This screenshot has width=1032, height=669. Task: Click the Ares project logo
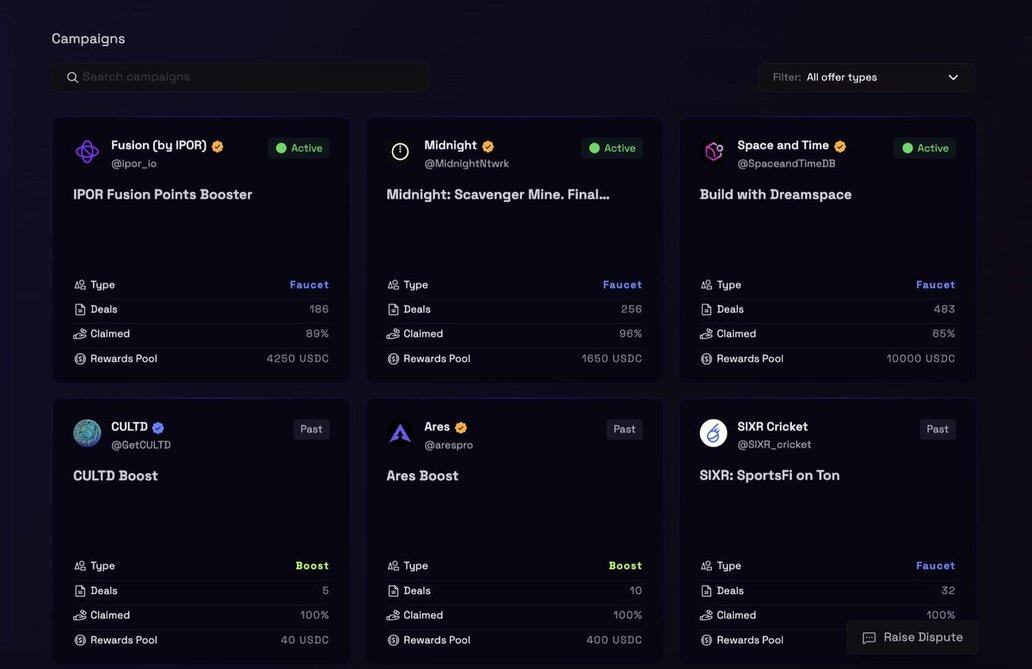[x=400, y=433]
